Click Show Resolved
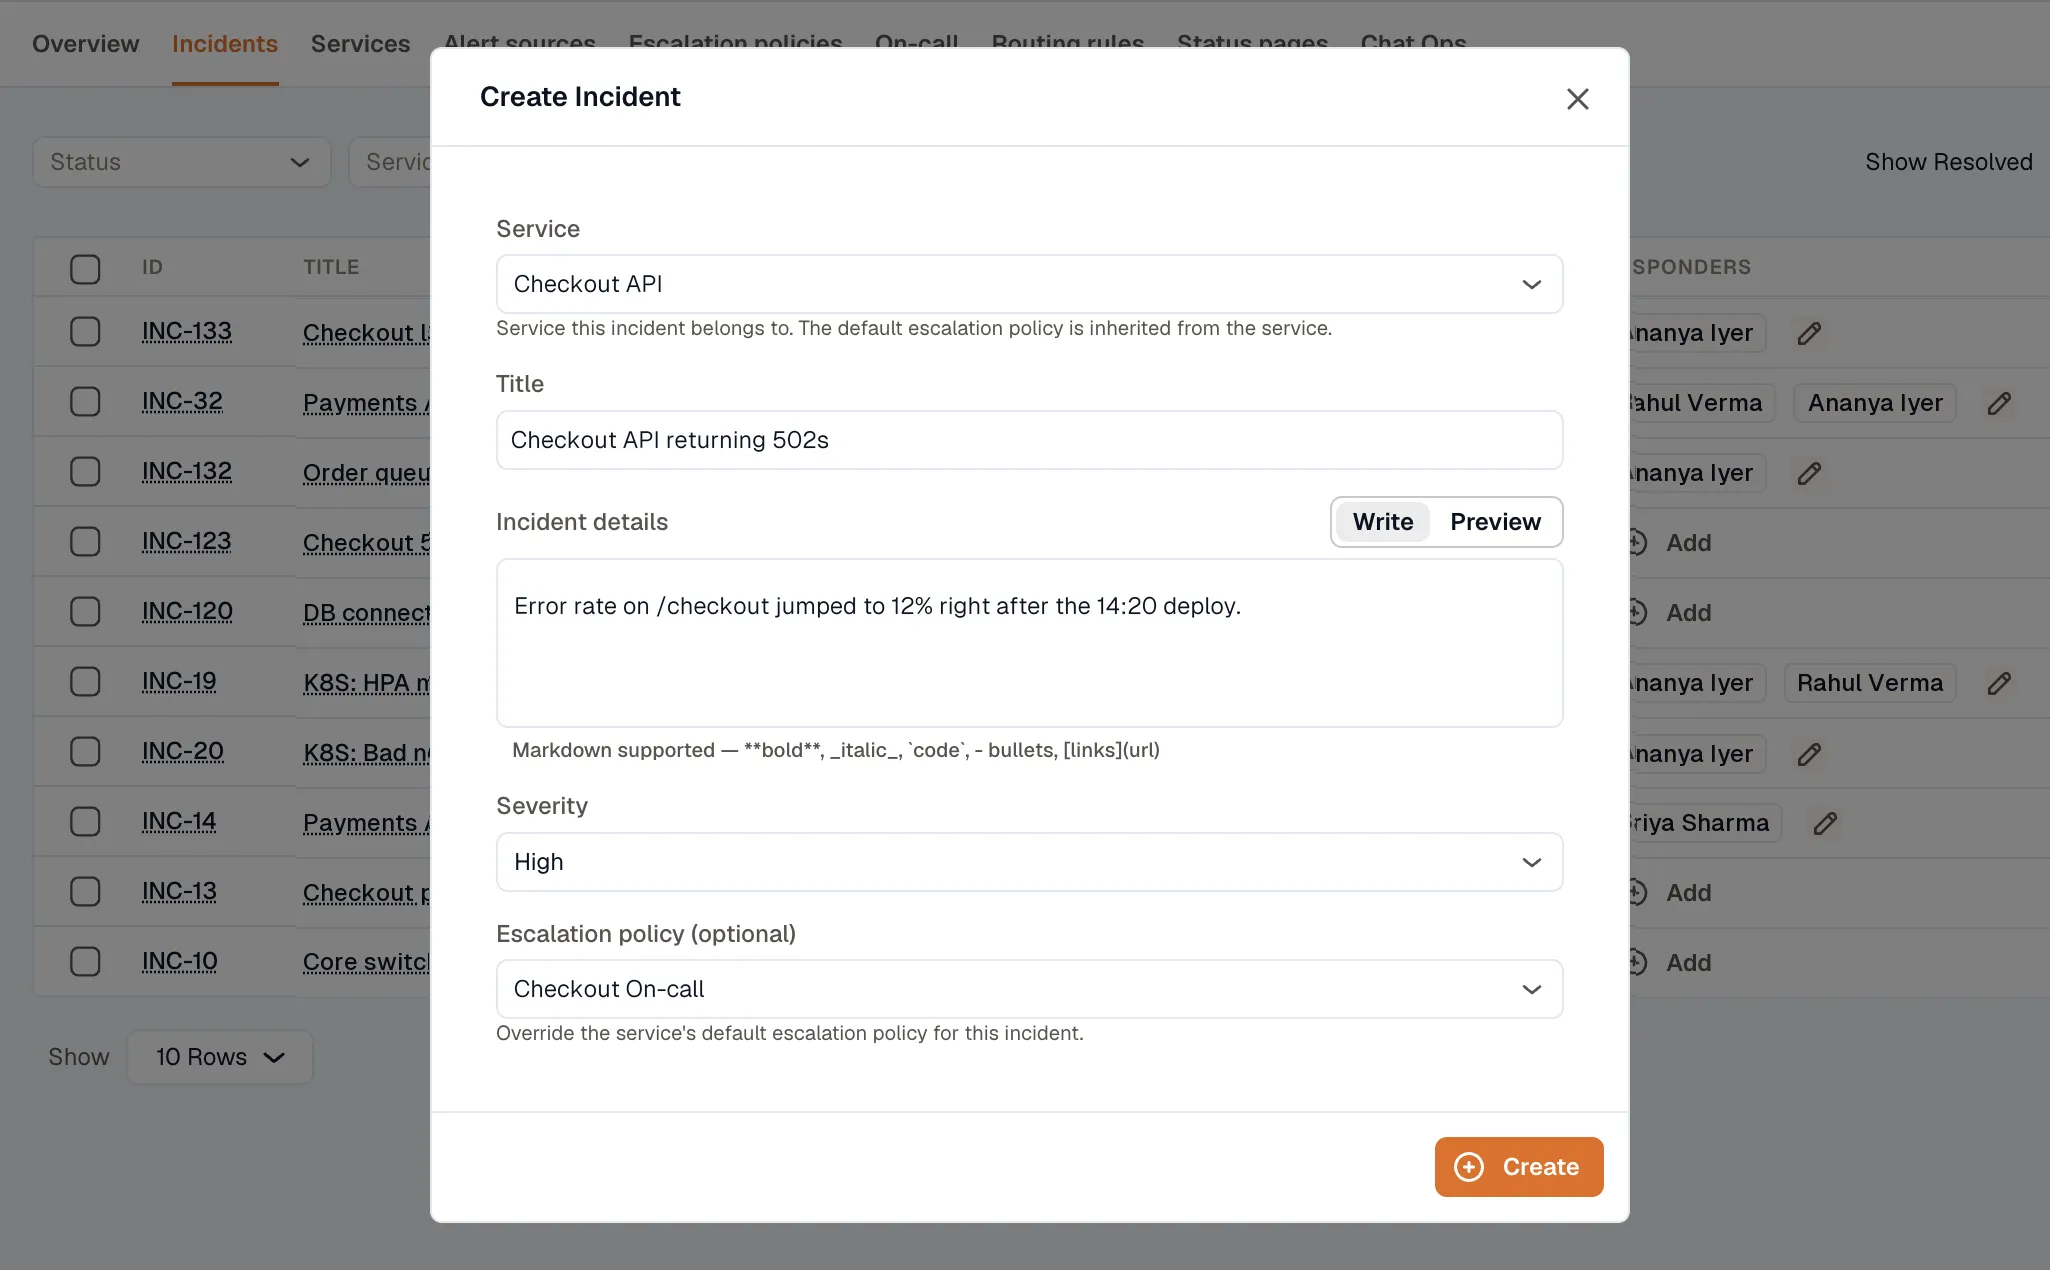 1948,162
